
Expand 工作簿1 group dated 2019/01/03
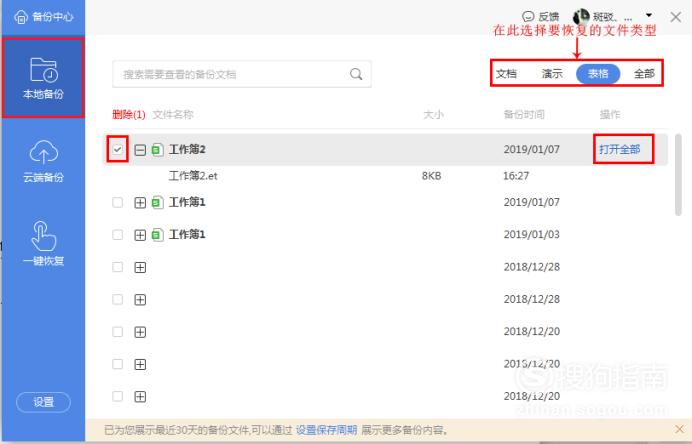(140, 235)
